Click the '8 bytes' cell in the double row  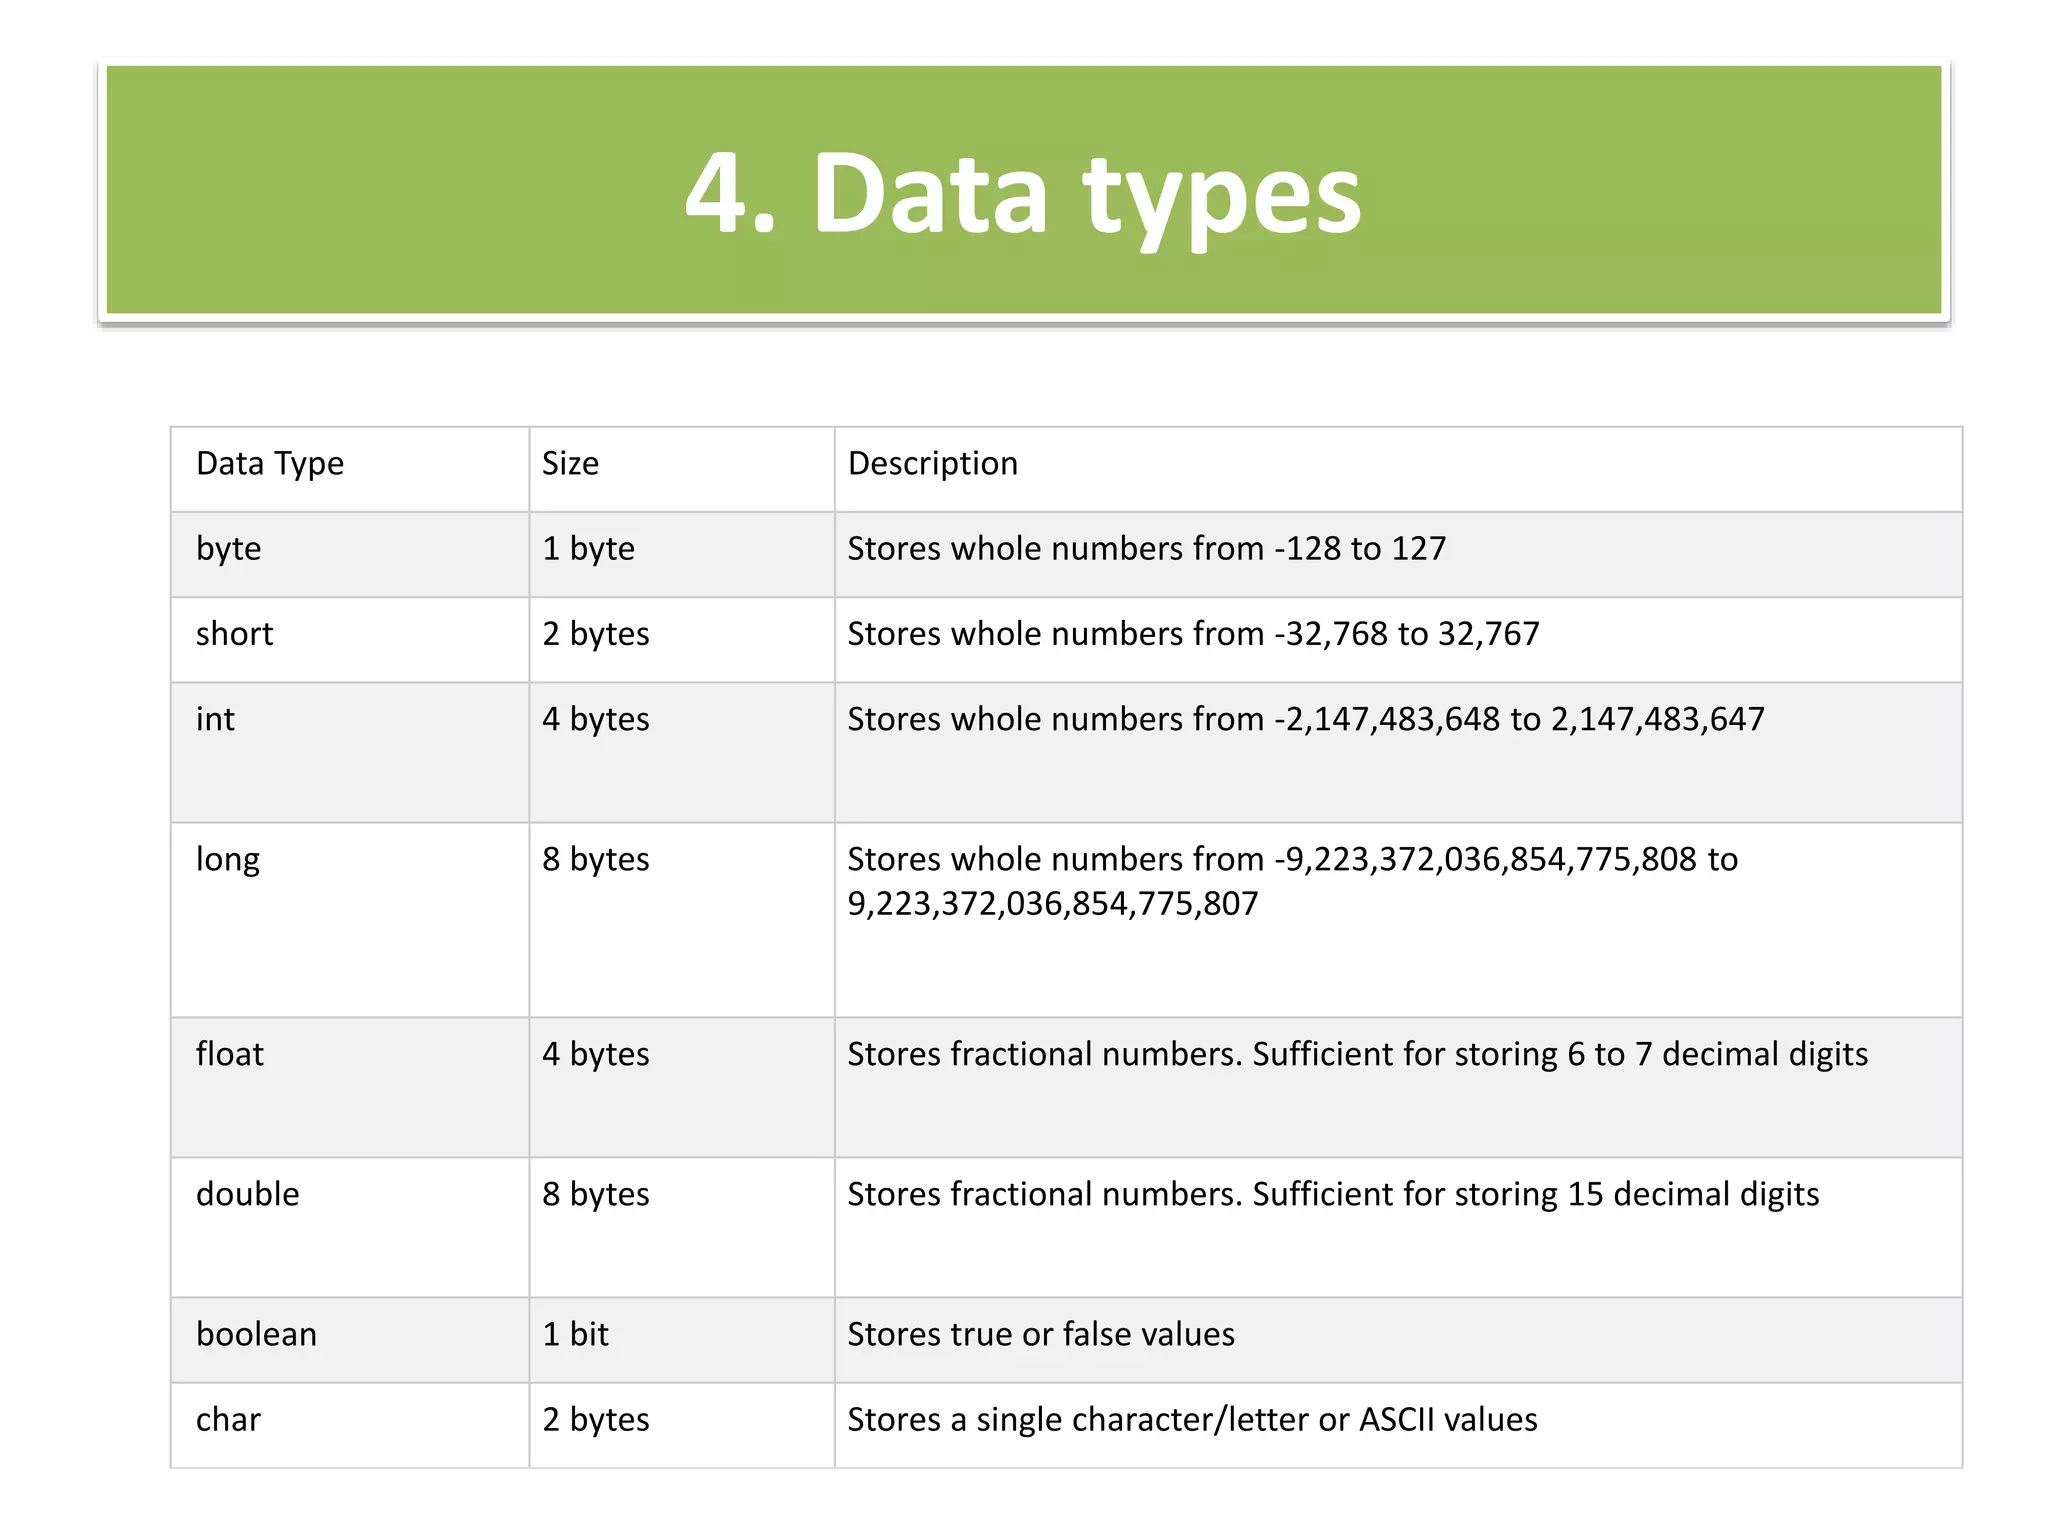click(682, 1228)
